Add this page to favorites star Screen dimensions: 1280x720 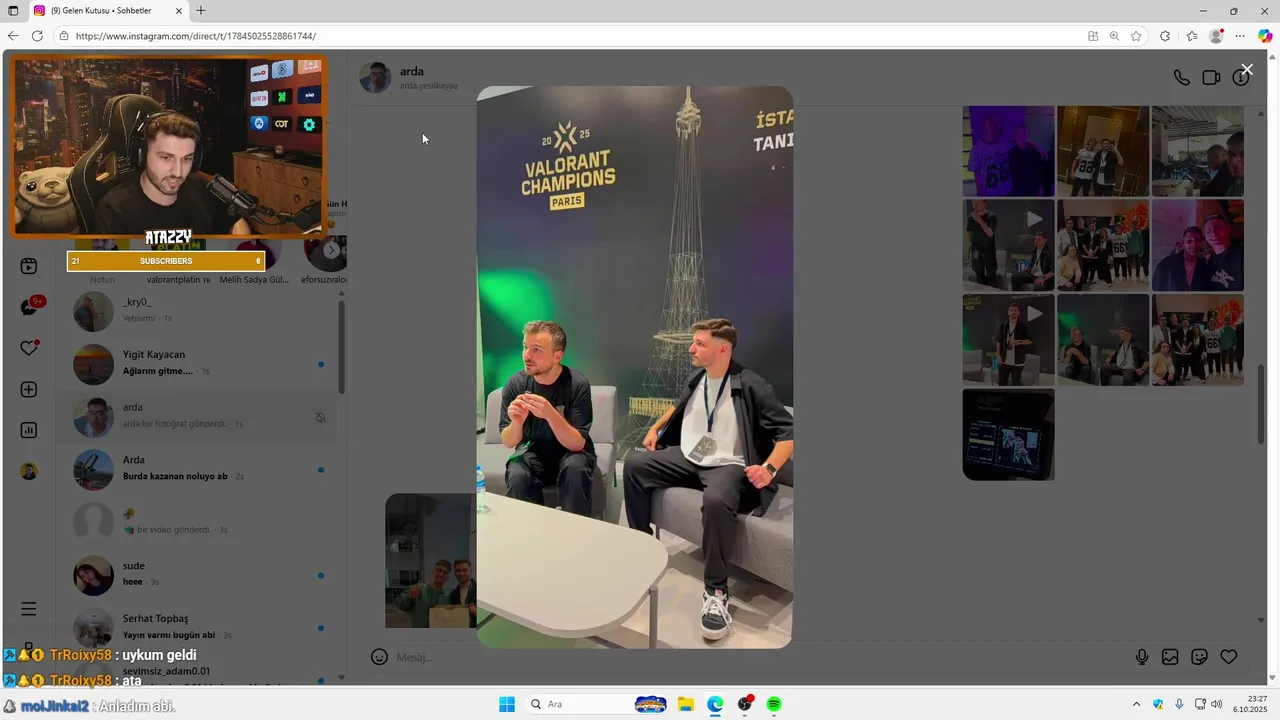[1136, 36]
